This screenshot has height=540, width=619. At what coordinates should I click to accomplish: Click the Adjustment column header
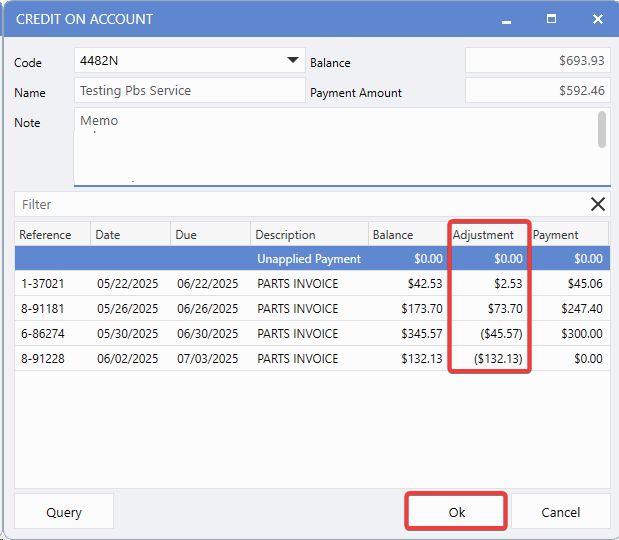click(483, 235)
